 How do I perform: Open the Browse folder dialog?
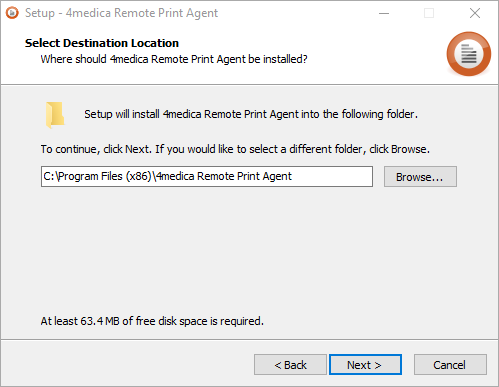[x=420, y=177]
